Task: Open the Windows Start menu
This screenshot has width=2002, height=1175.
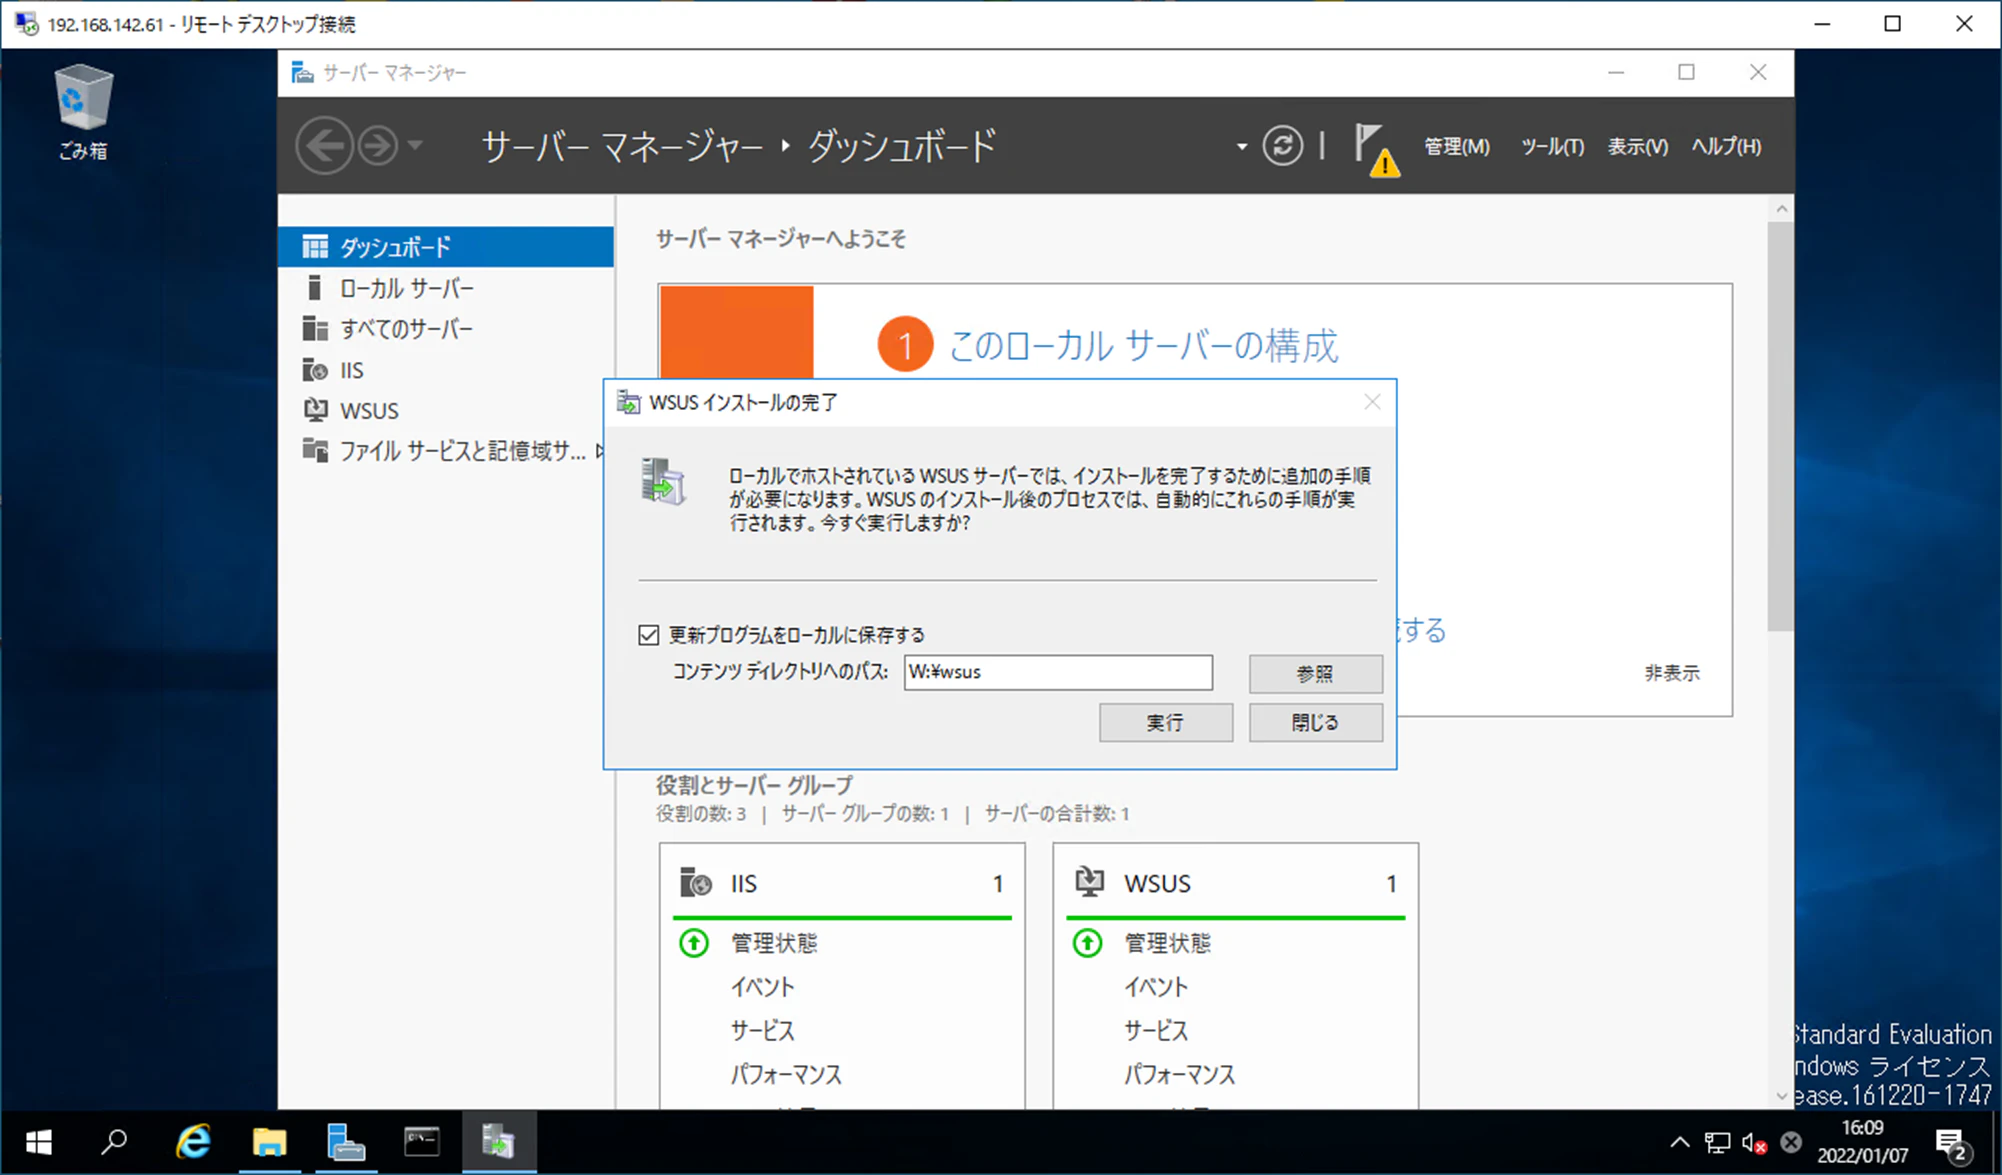Action: click(x=38, y=1142)
